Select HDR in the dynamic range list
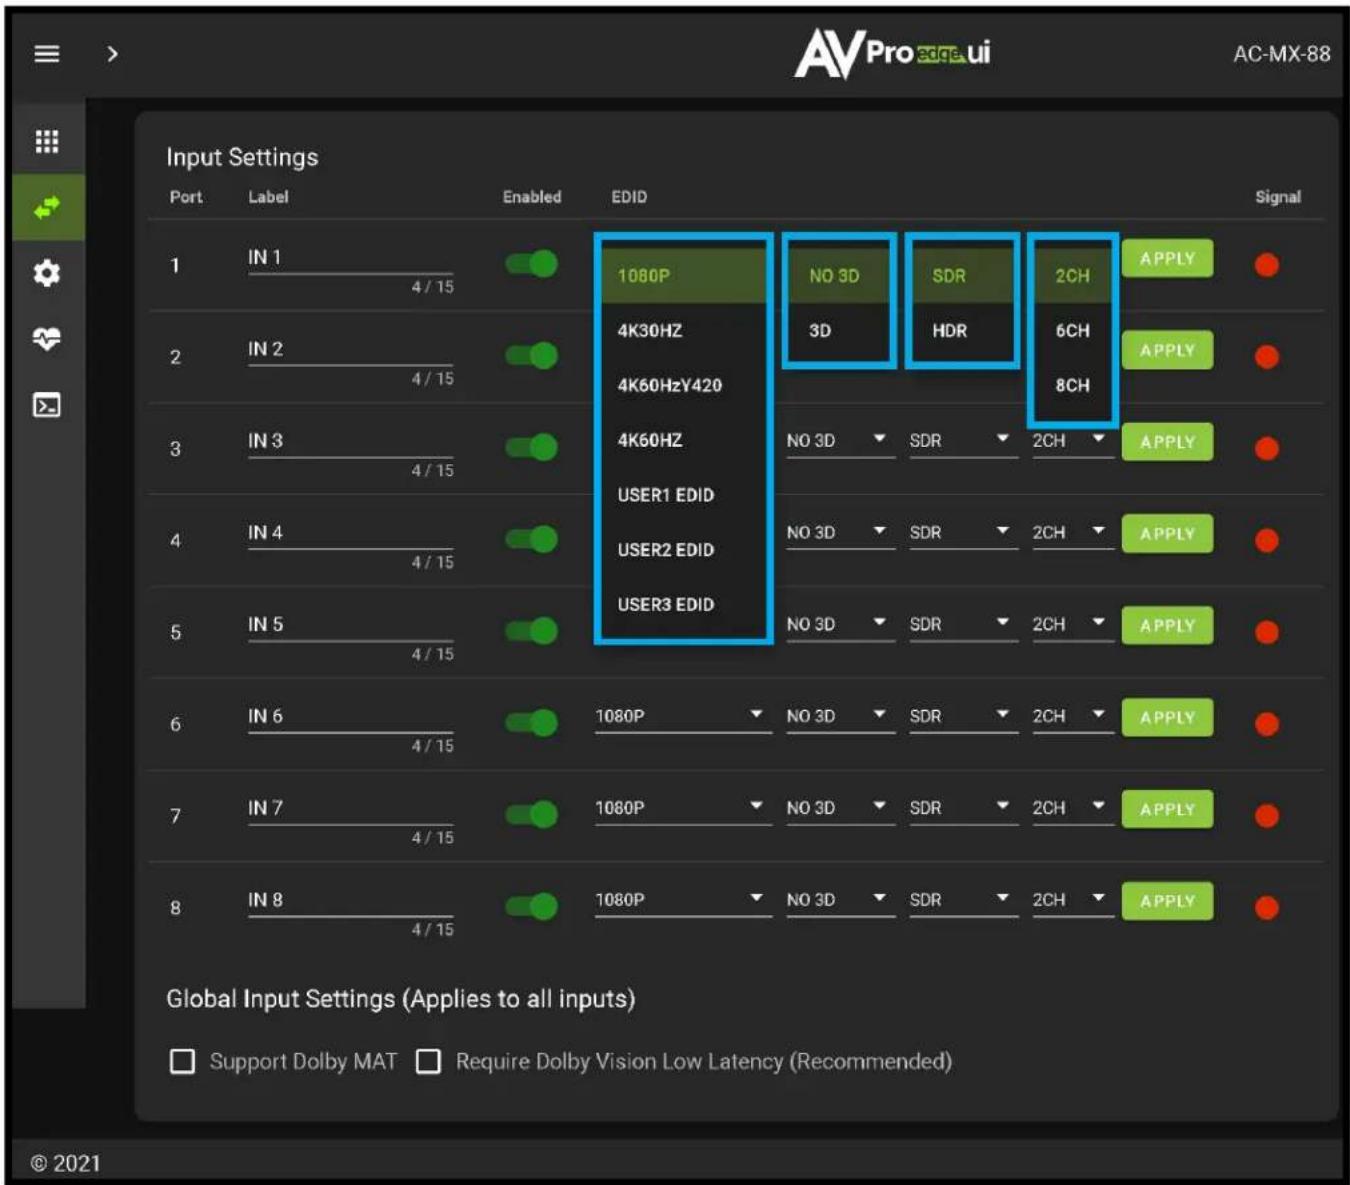This screenshot has width=1350, height=1185. click(x=962, y=331)
